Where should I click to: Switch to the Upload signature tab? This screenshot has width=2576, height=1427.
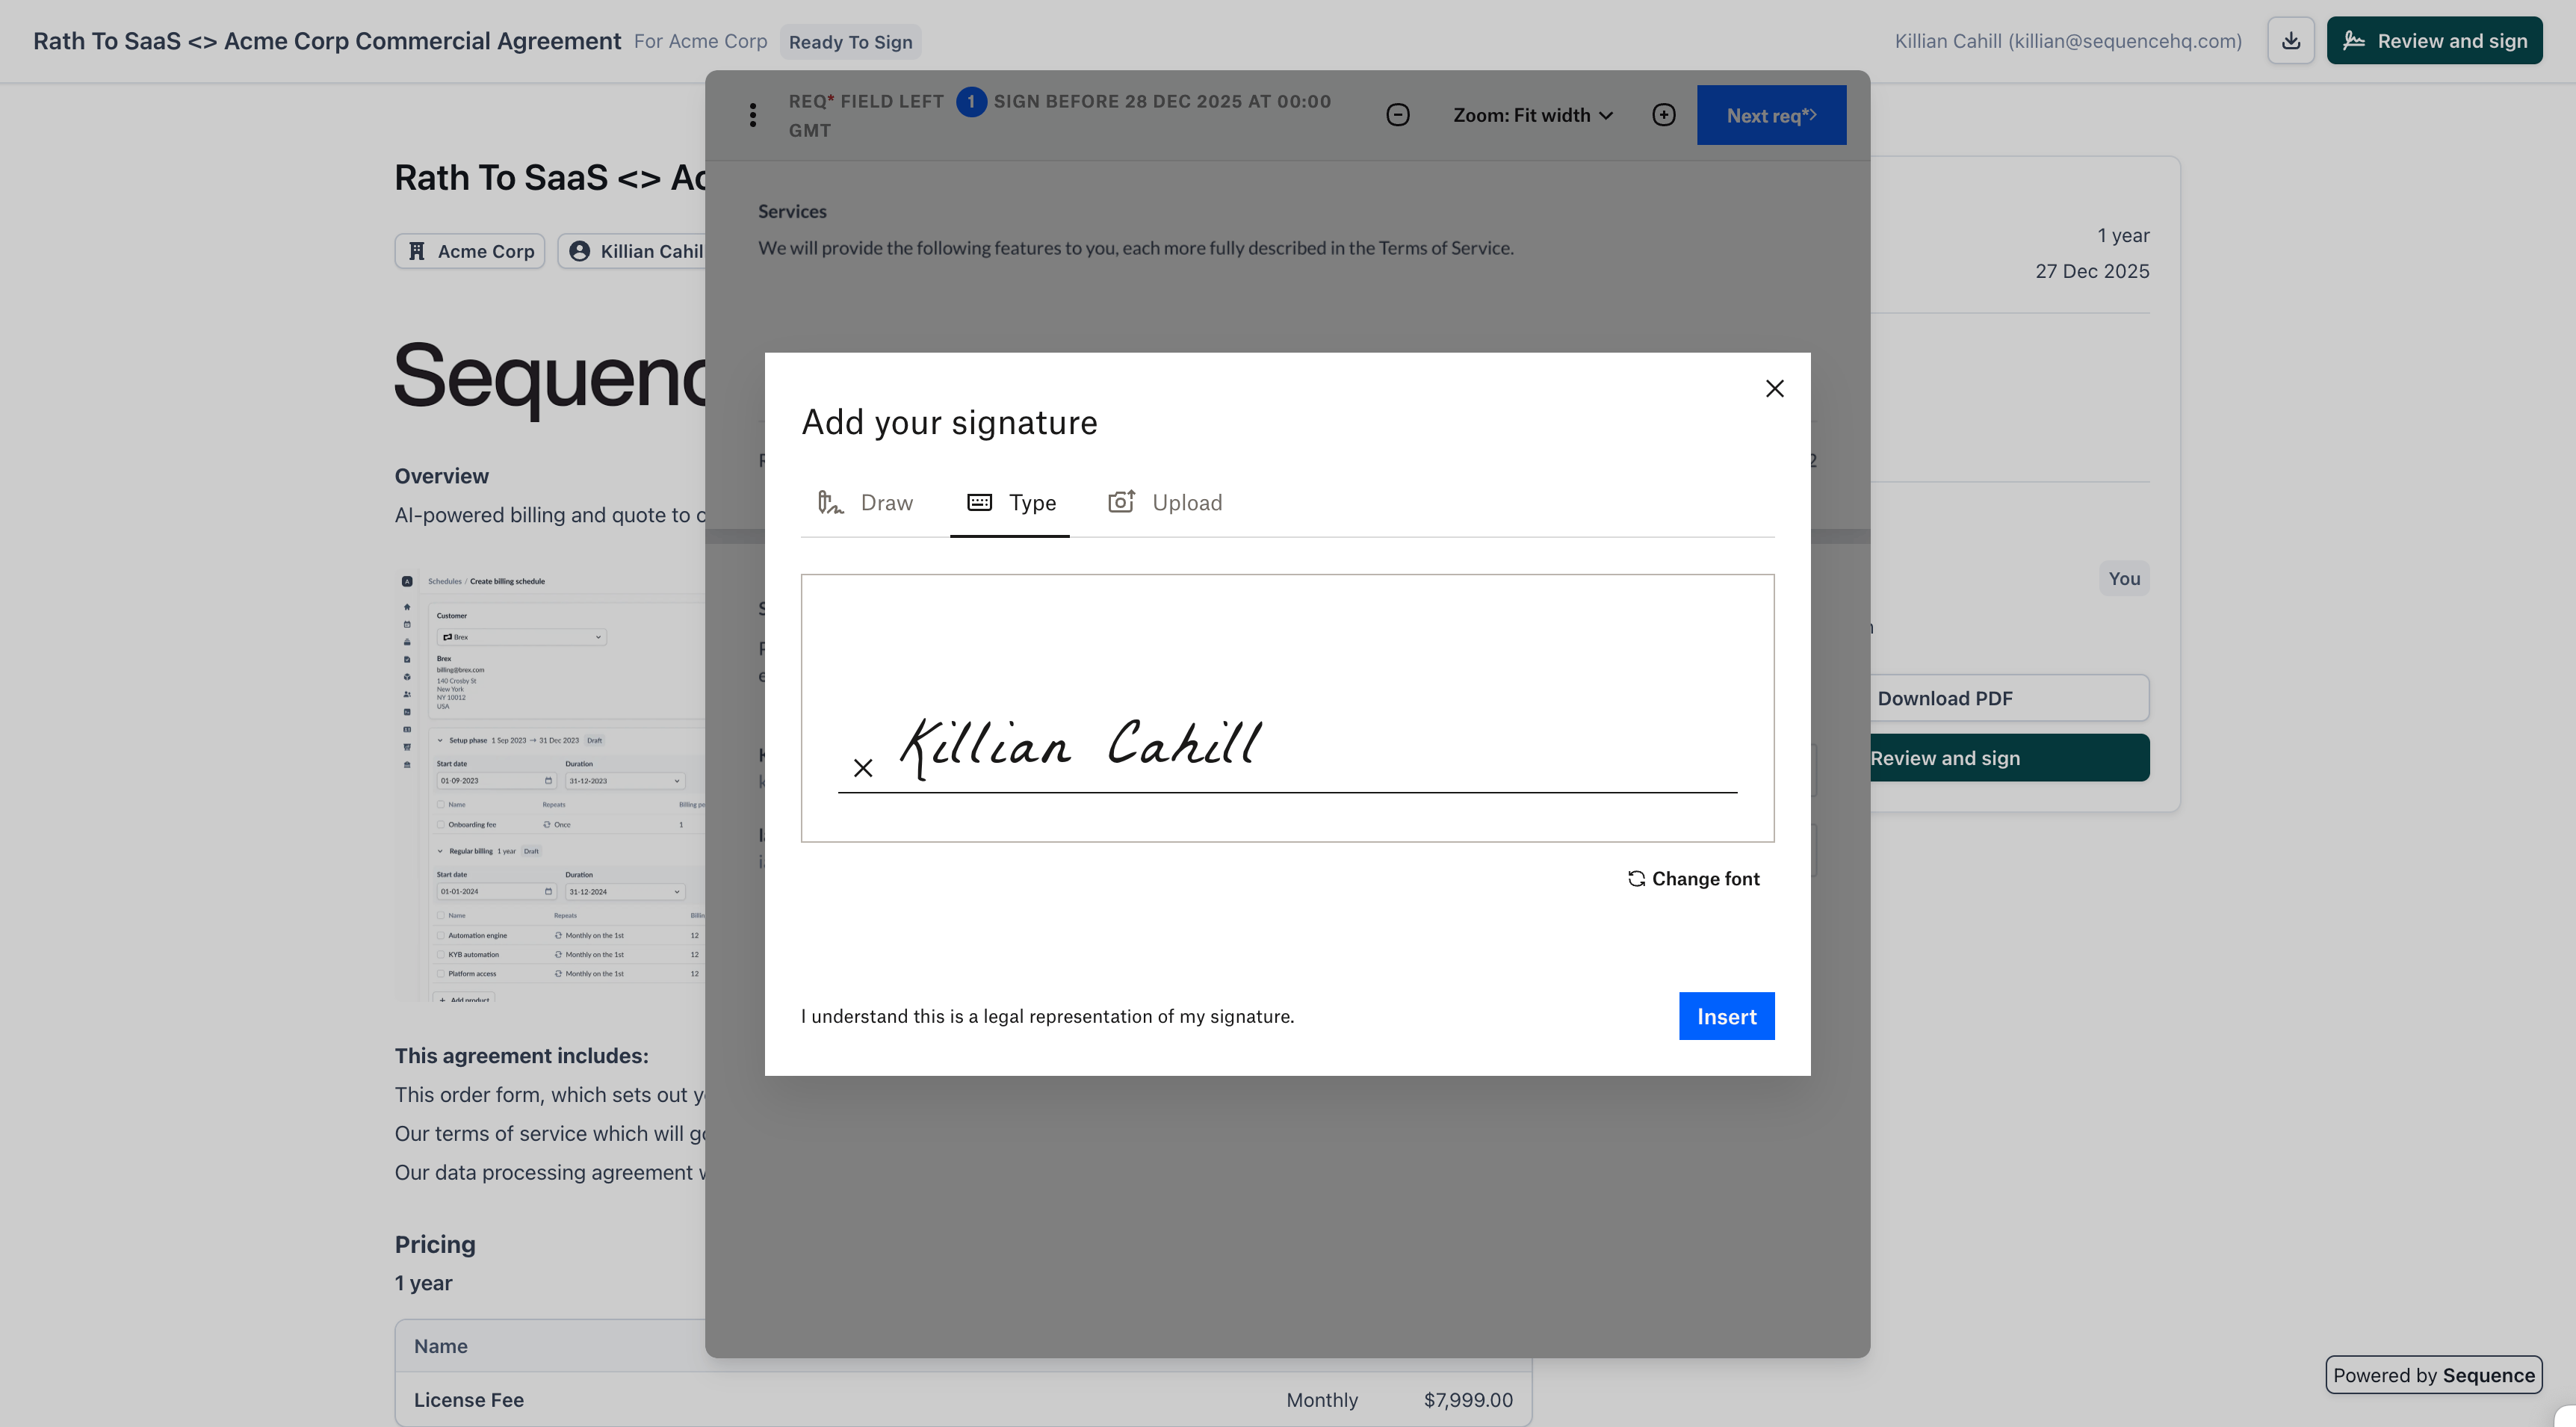point(1164,502)
